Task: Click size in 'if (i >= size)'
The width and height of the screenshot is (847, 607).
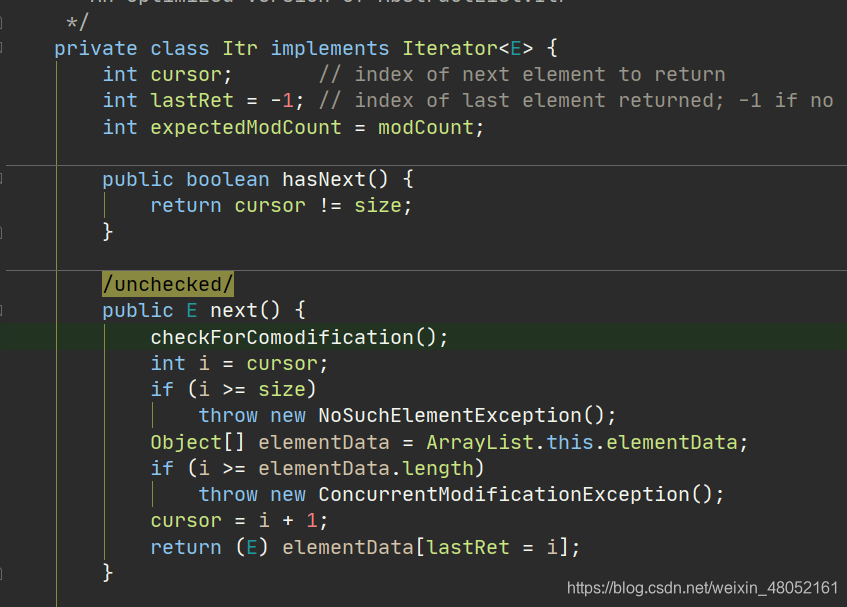Action: click(x=282, y=389)
